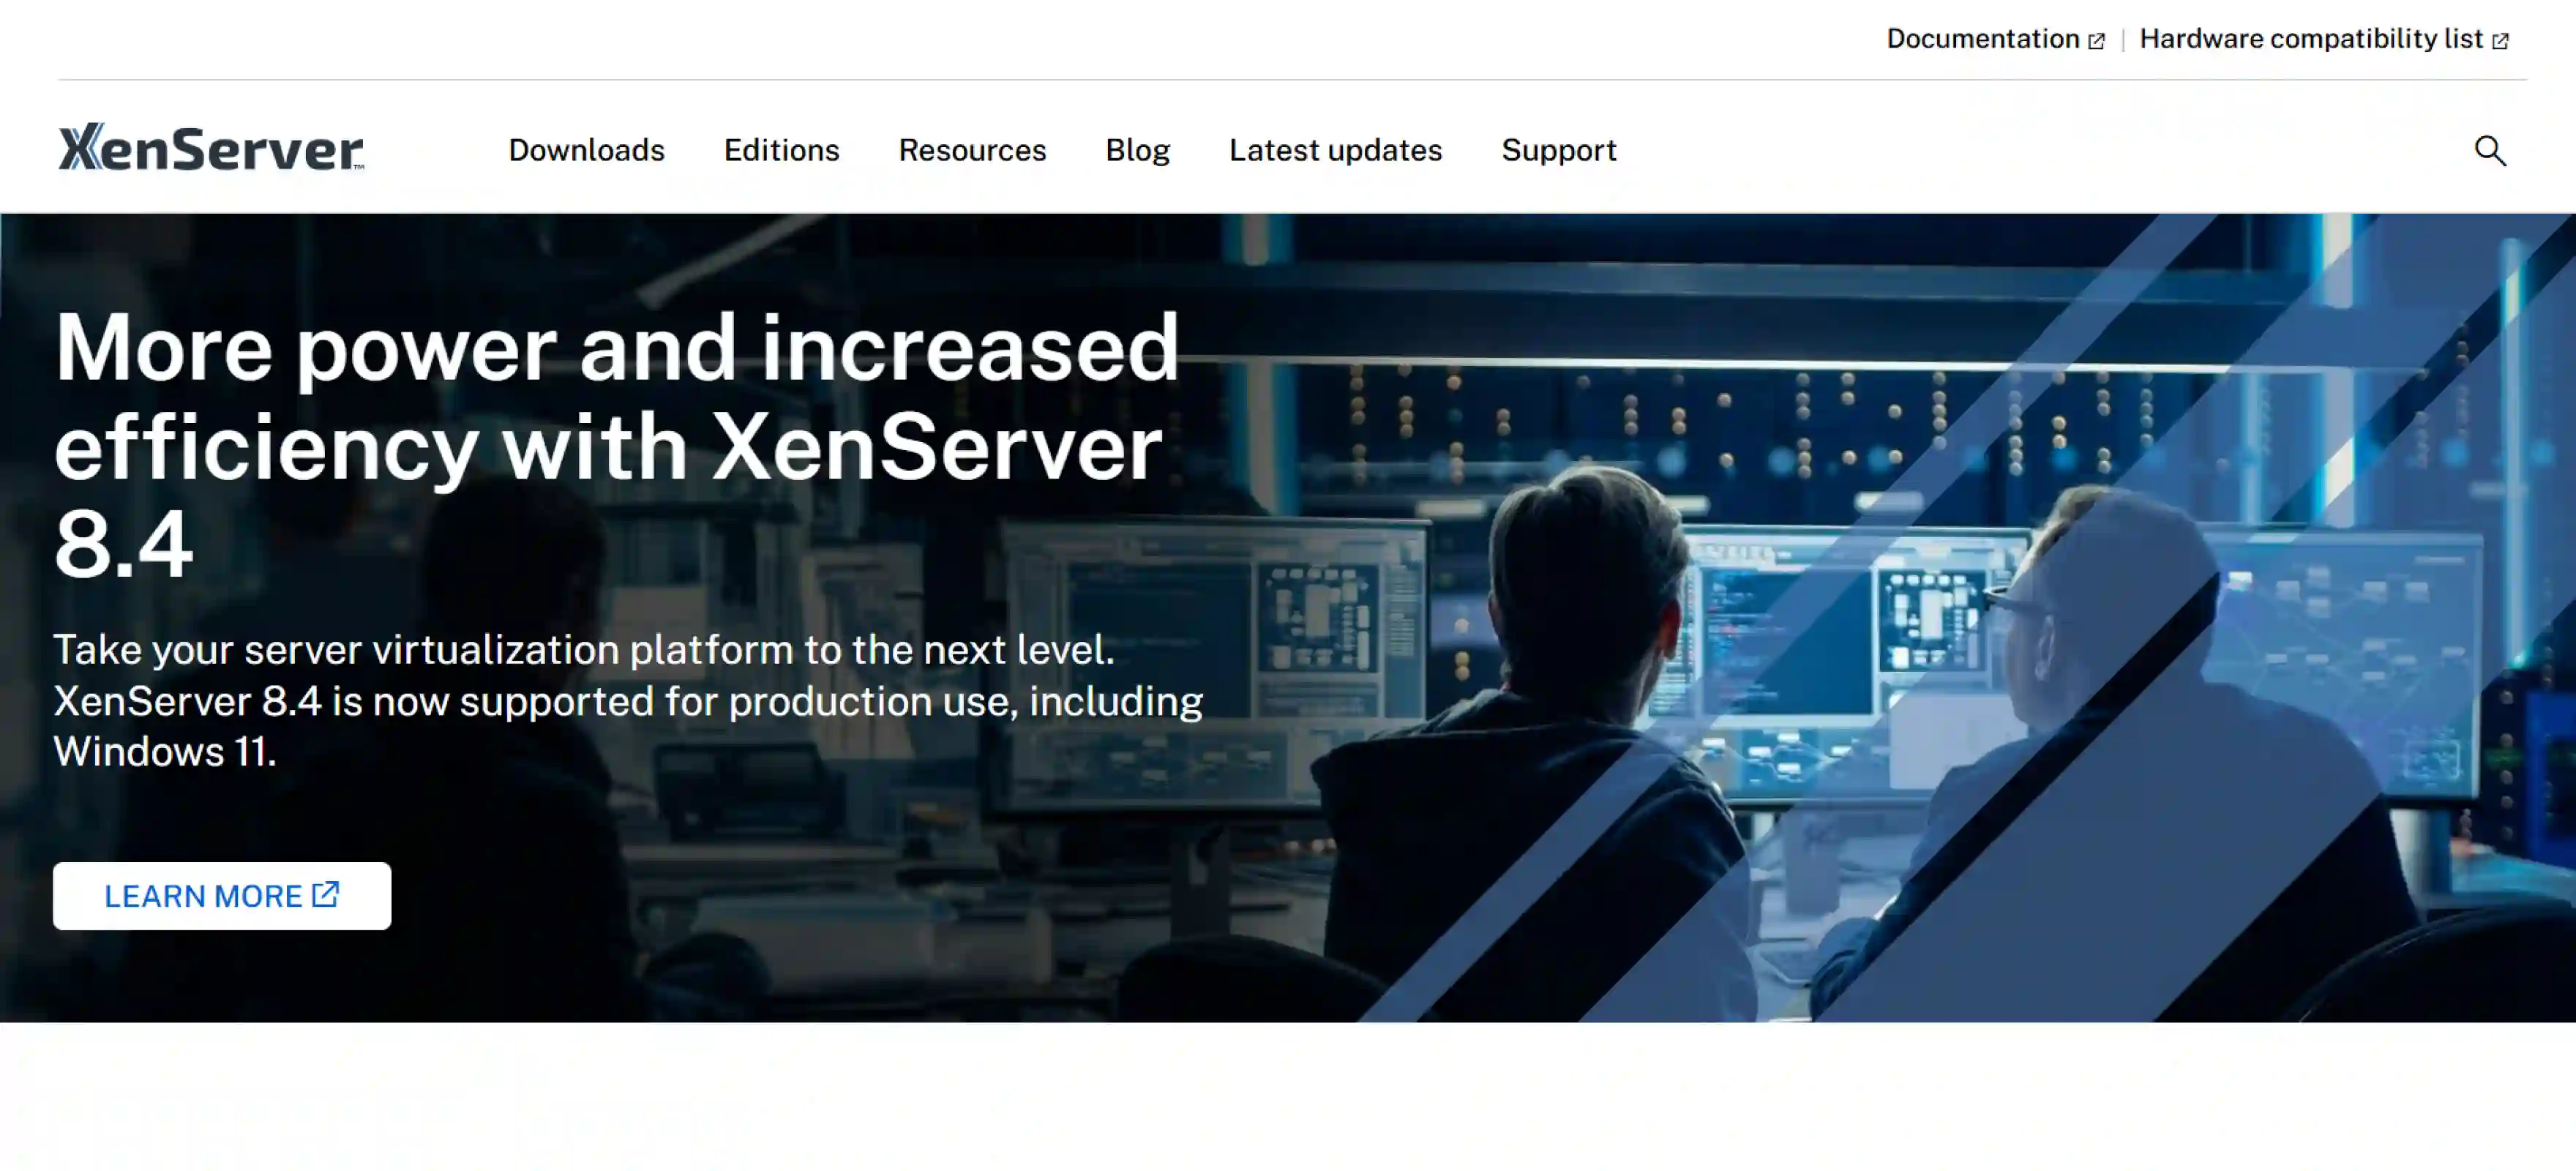Click the divider between Documentation and Hardware list
Image resolution: width=2576 pixels, height=1171 pixels.
[2123, 40]
